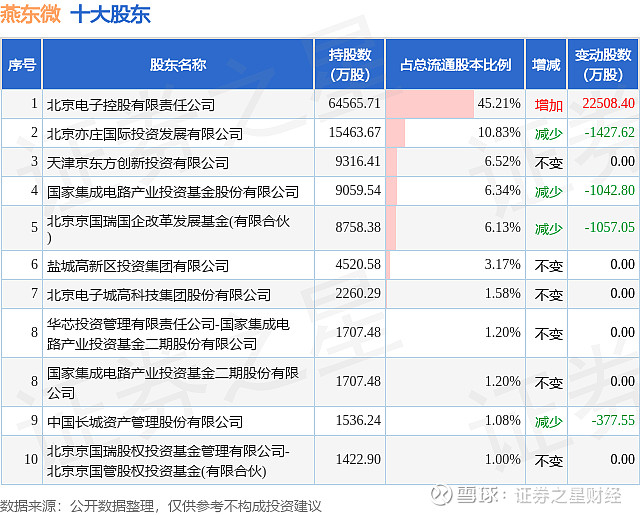
Task: Click holdings value 9059.54
Action: click(x=358, y=190)
